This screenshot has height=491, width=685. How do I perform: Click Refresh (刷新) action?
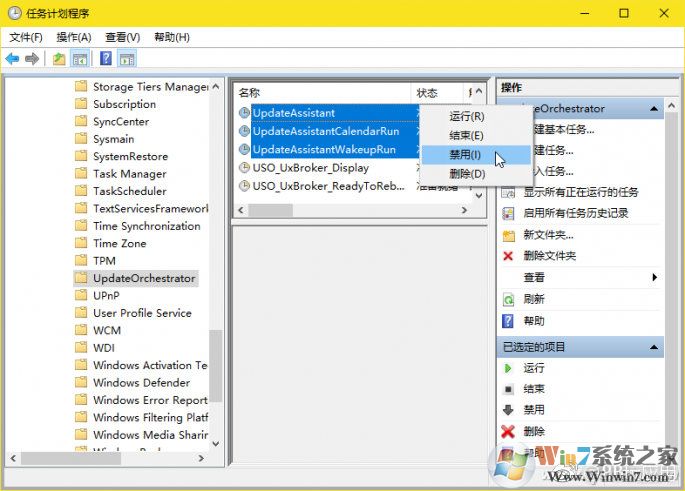click(x=534, y=299)
